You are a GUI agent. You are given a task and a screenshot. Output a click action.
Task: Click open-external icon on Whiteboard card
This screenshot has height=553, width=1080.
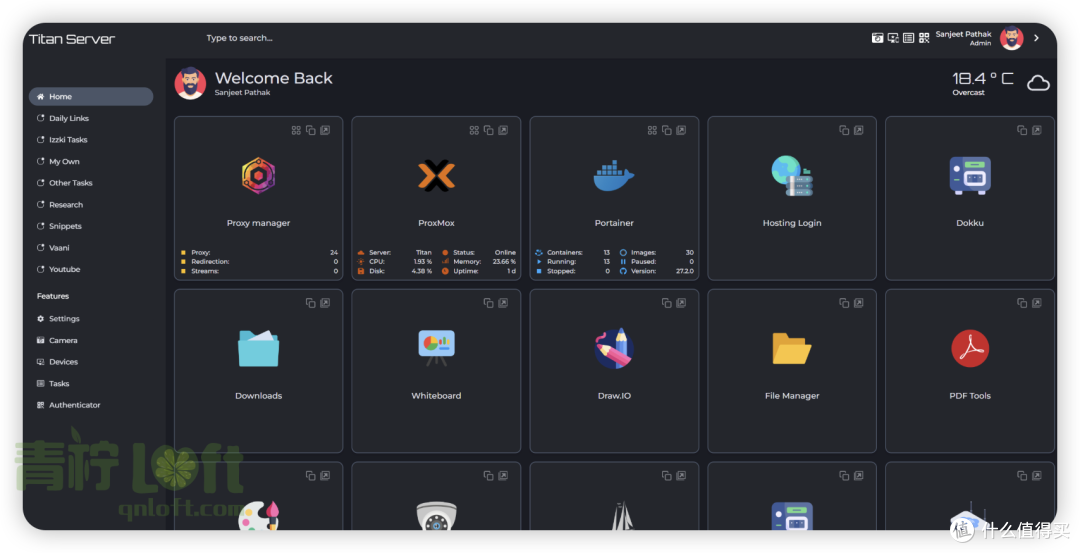coord(503,303)
